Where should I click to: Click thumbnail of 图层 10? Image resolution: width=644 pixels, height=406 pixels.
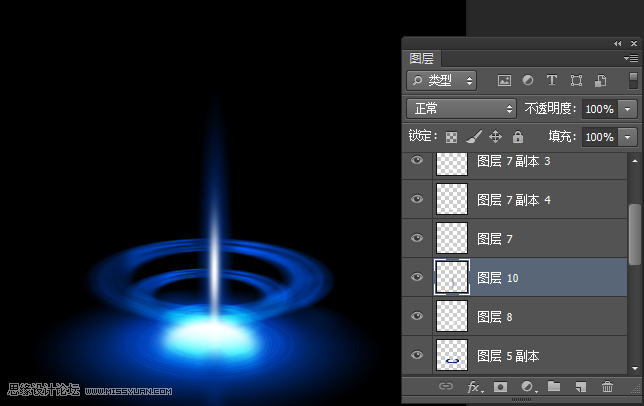[x=452, y=277]
